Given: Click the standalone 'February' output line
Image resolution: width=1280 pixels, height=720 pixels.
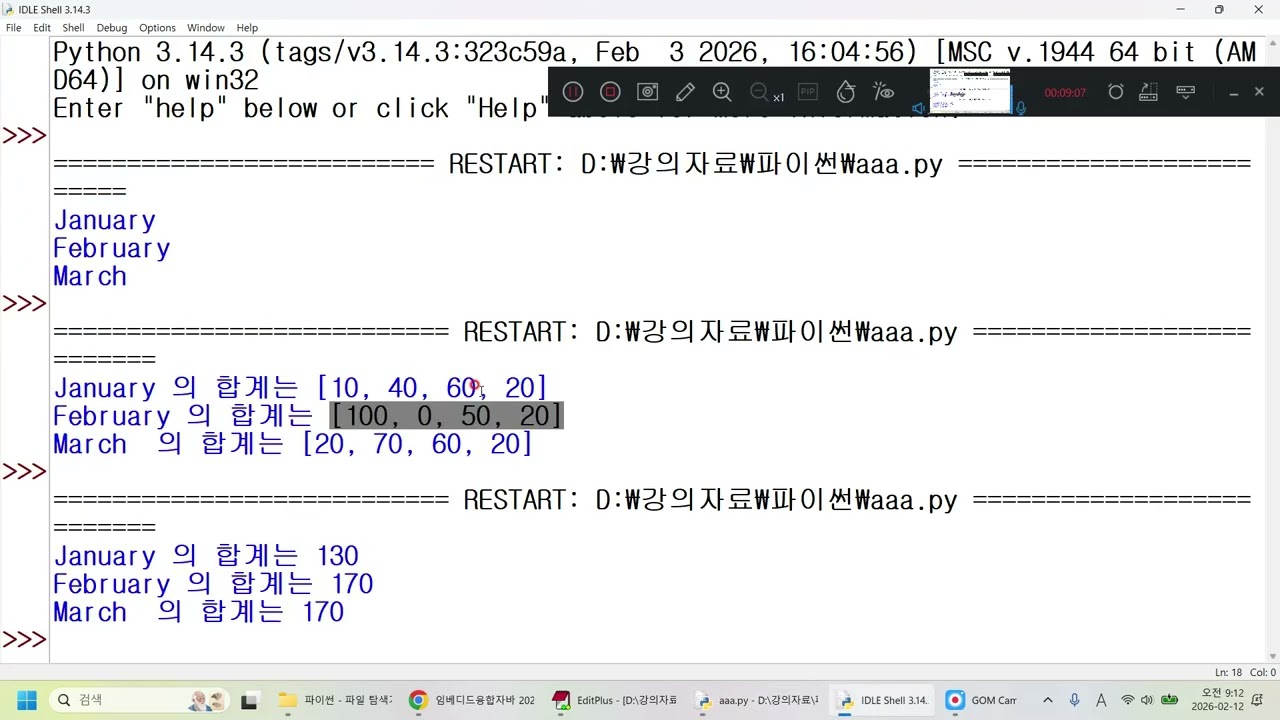Looking at the screenshot, I should click(x=112, y=249).
